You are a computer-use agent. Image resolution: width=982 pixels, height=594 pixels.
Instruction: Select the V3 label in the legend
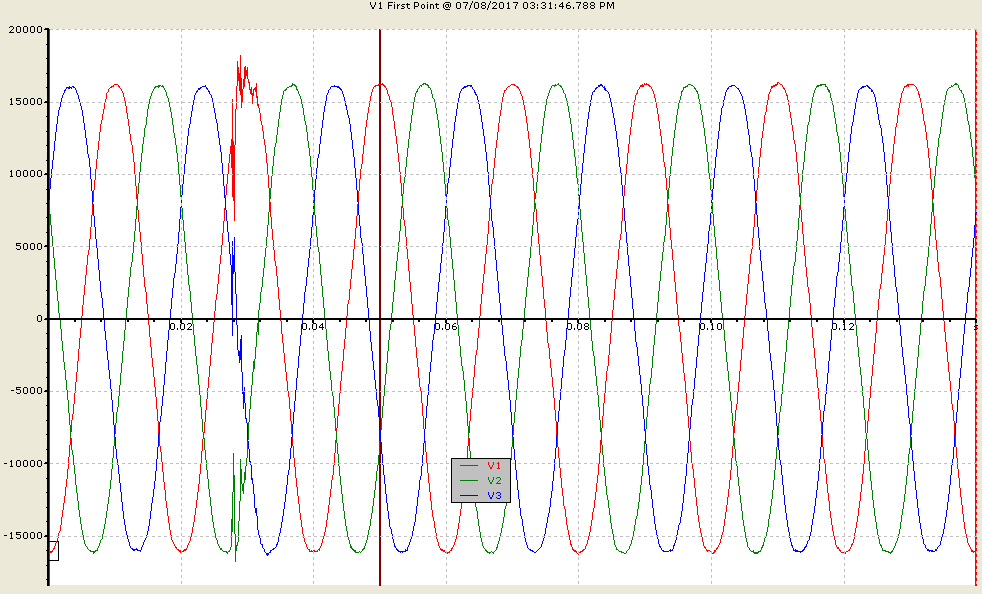(494, 496)
